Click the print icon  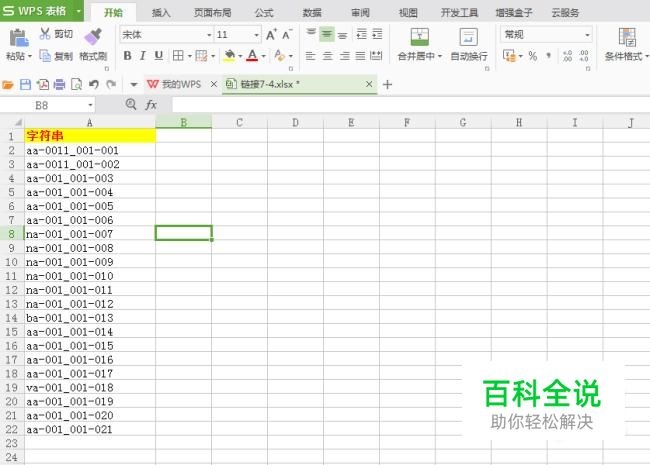(60, 85)
